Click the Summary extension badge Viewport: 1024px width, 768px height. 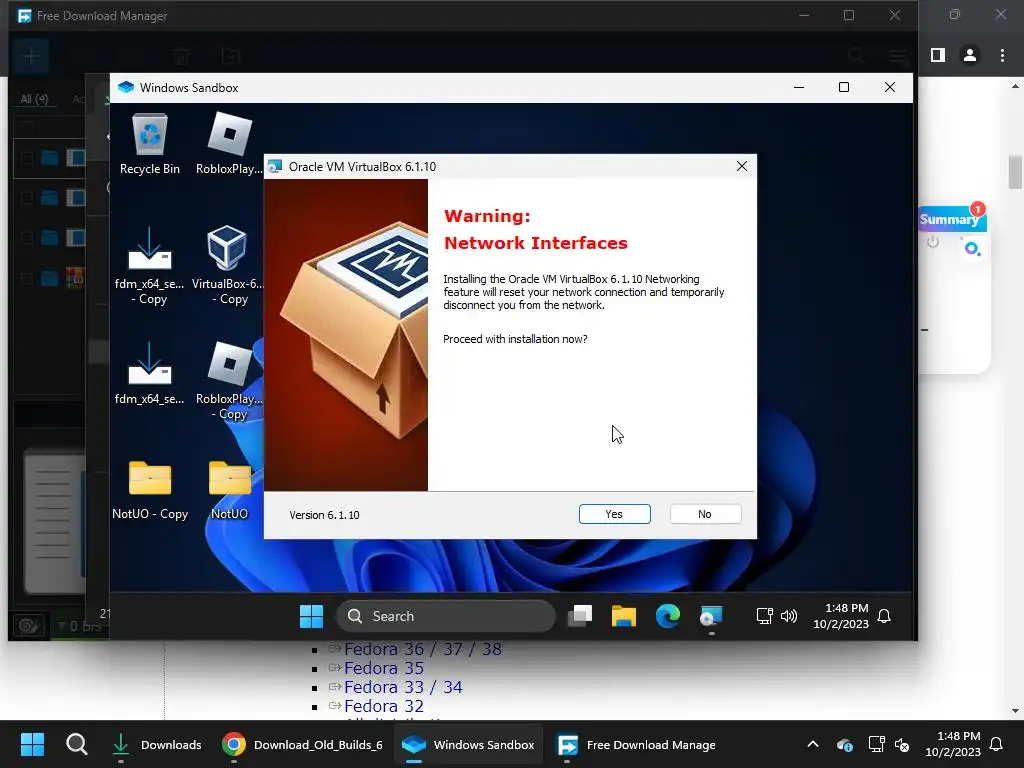[952, 218]
